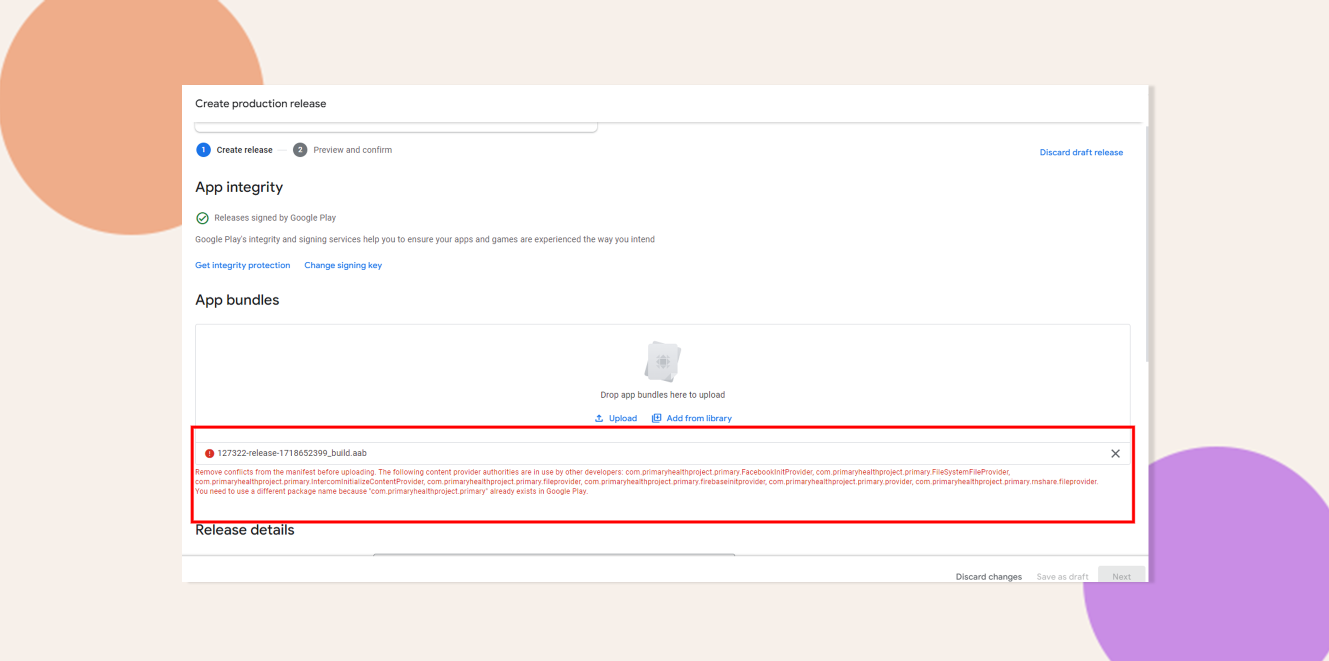
Task: Click the Discard changes button
Action: [989, 576]
